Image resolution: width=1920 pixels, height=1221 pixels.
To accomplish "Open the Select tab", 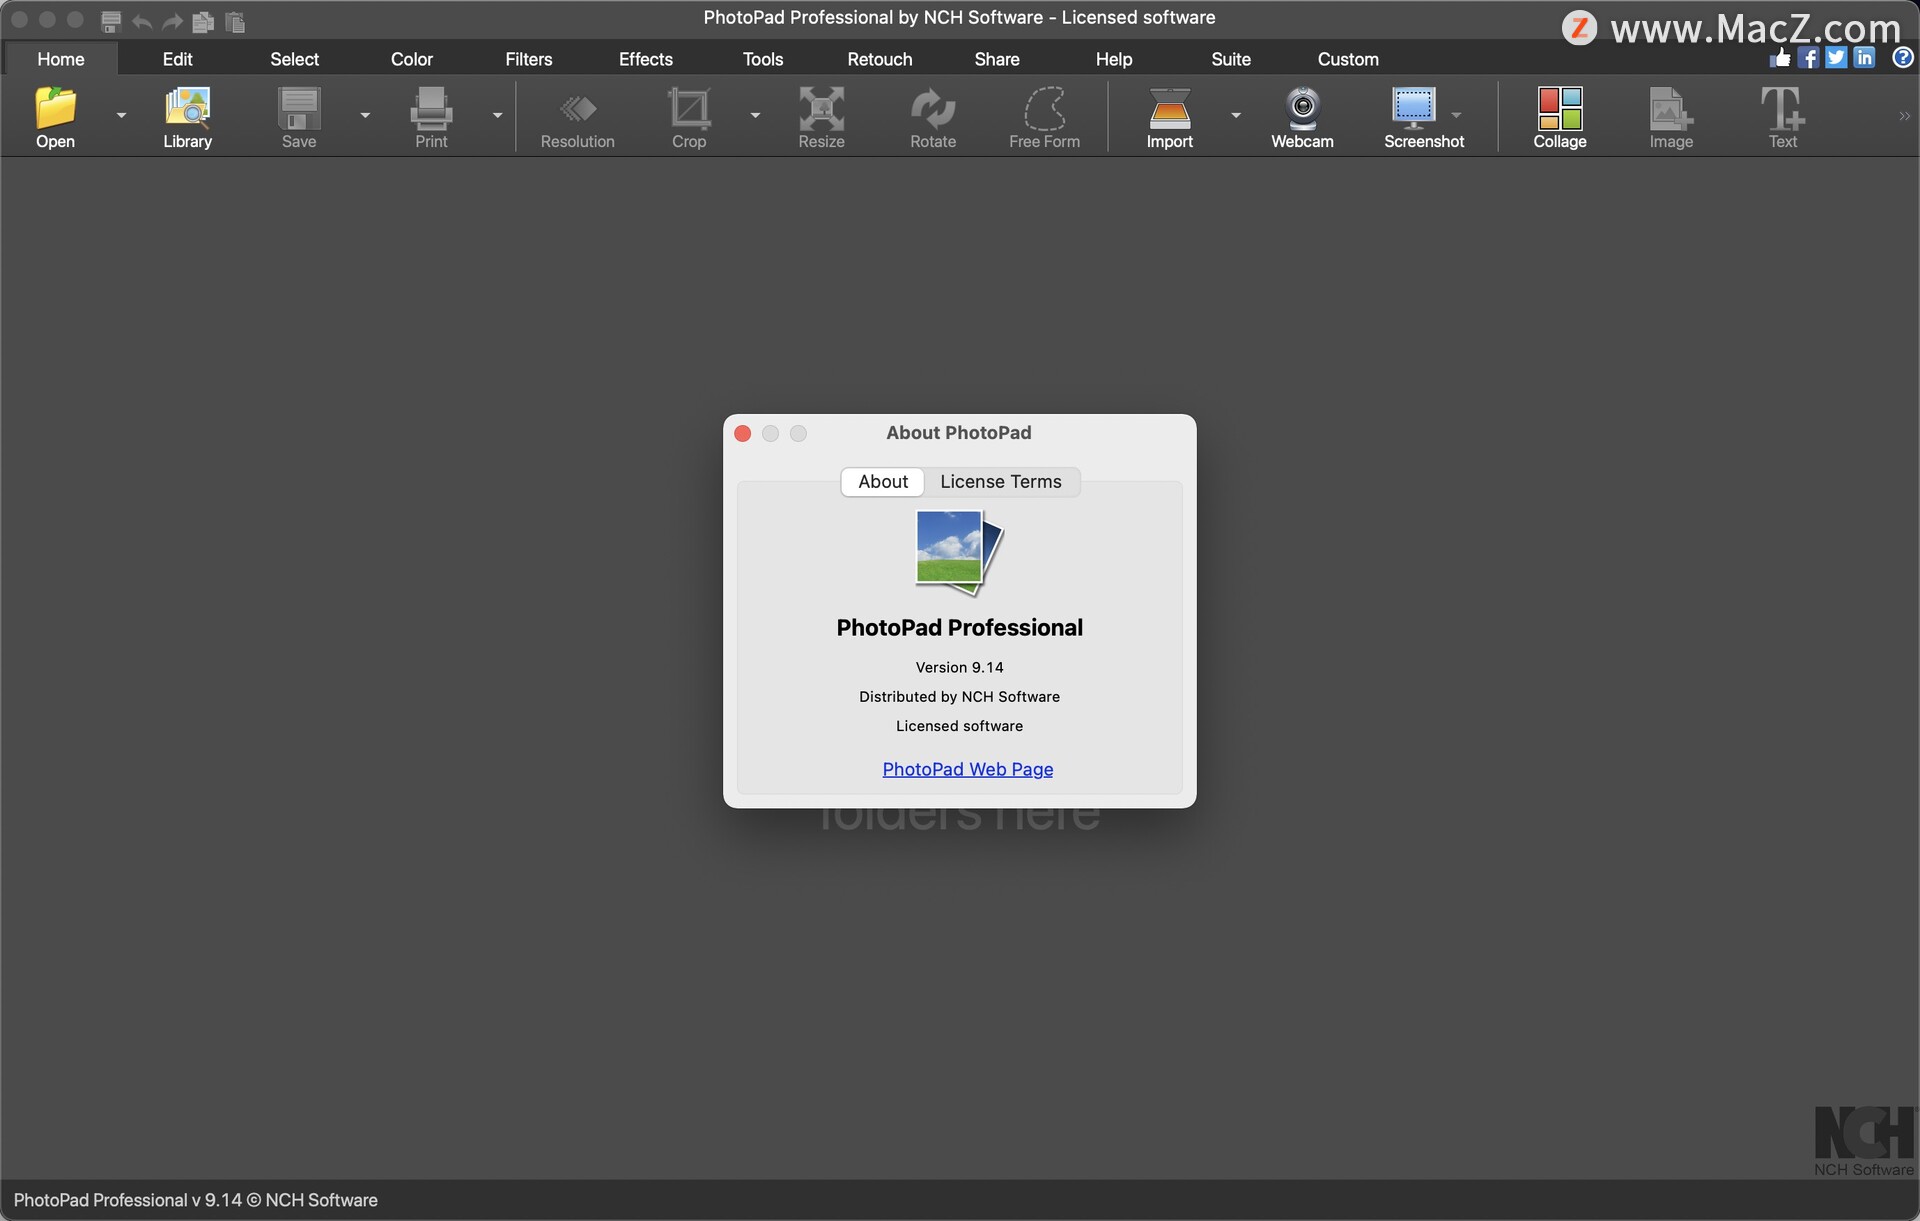I will (x=294, y=59).
